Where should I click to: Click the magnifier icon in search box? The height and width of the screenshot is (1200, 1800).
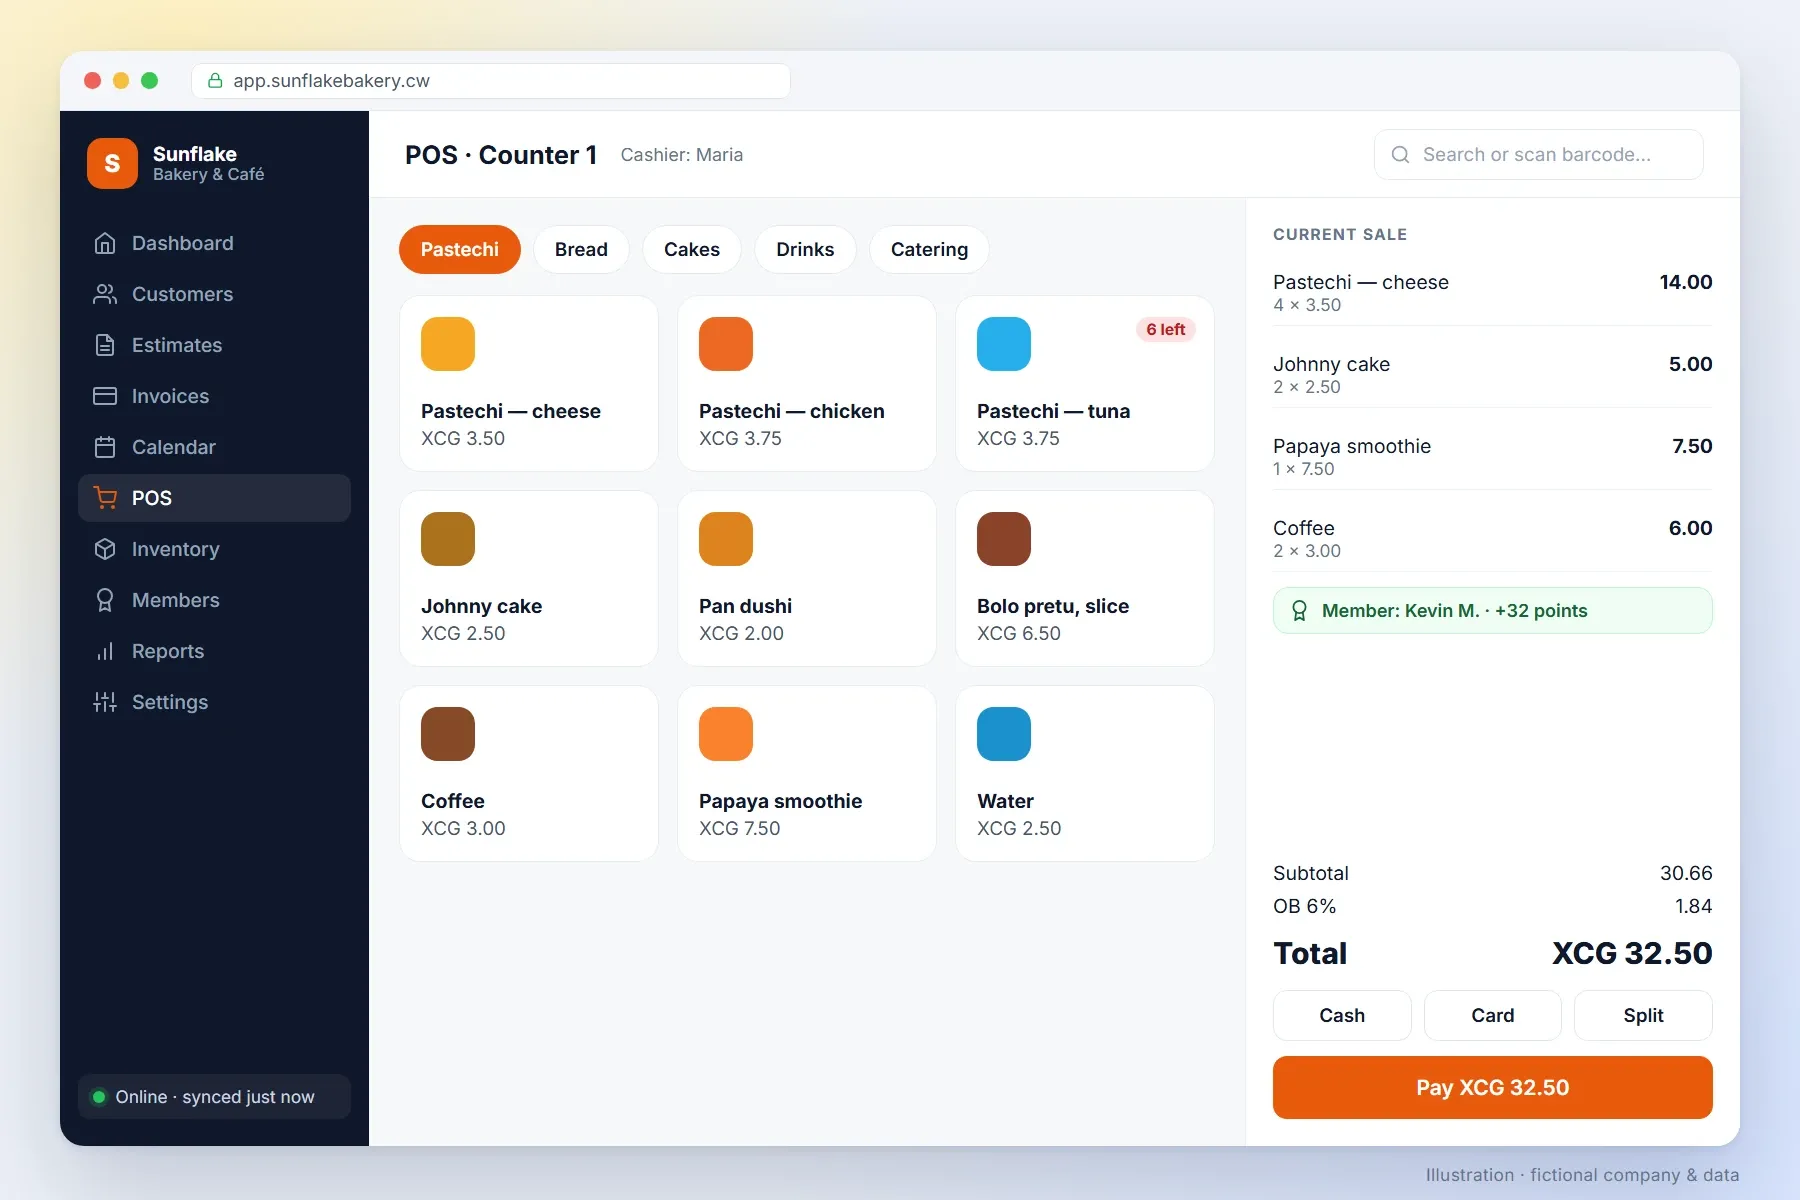point(1400,155)
